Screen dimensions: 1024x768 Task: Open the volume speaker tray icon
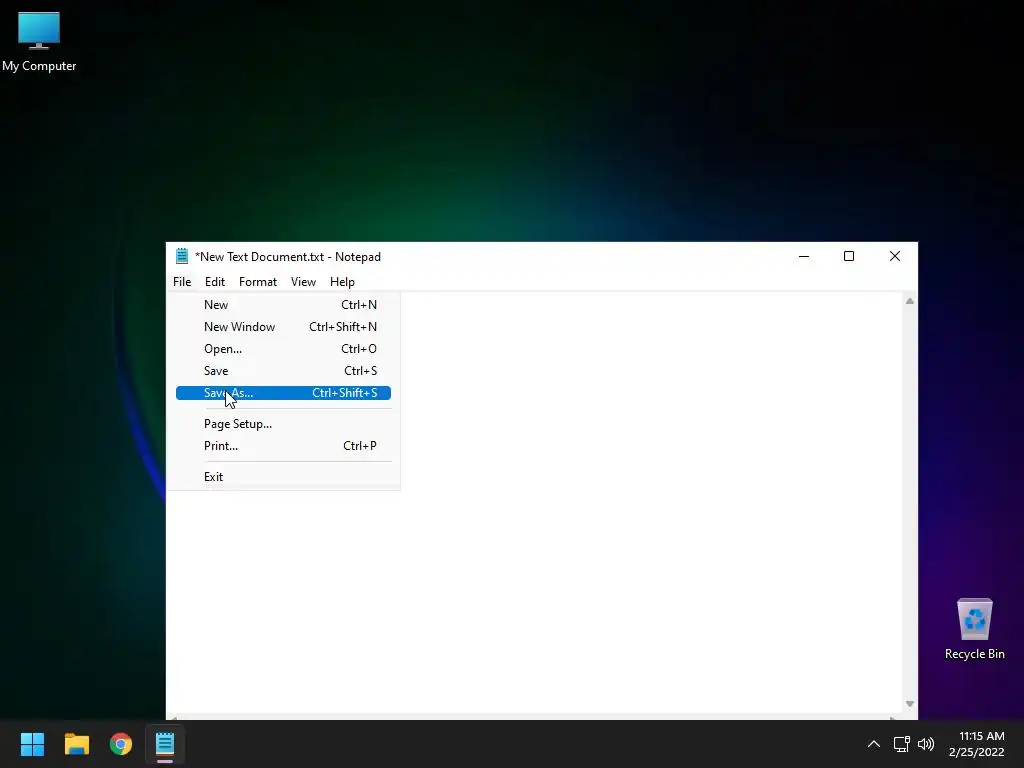click(925, 744)
